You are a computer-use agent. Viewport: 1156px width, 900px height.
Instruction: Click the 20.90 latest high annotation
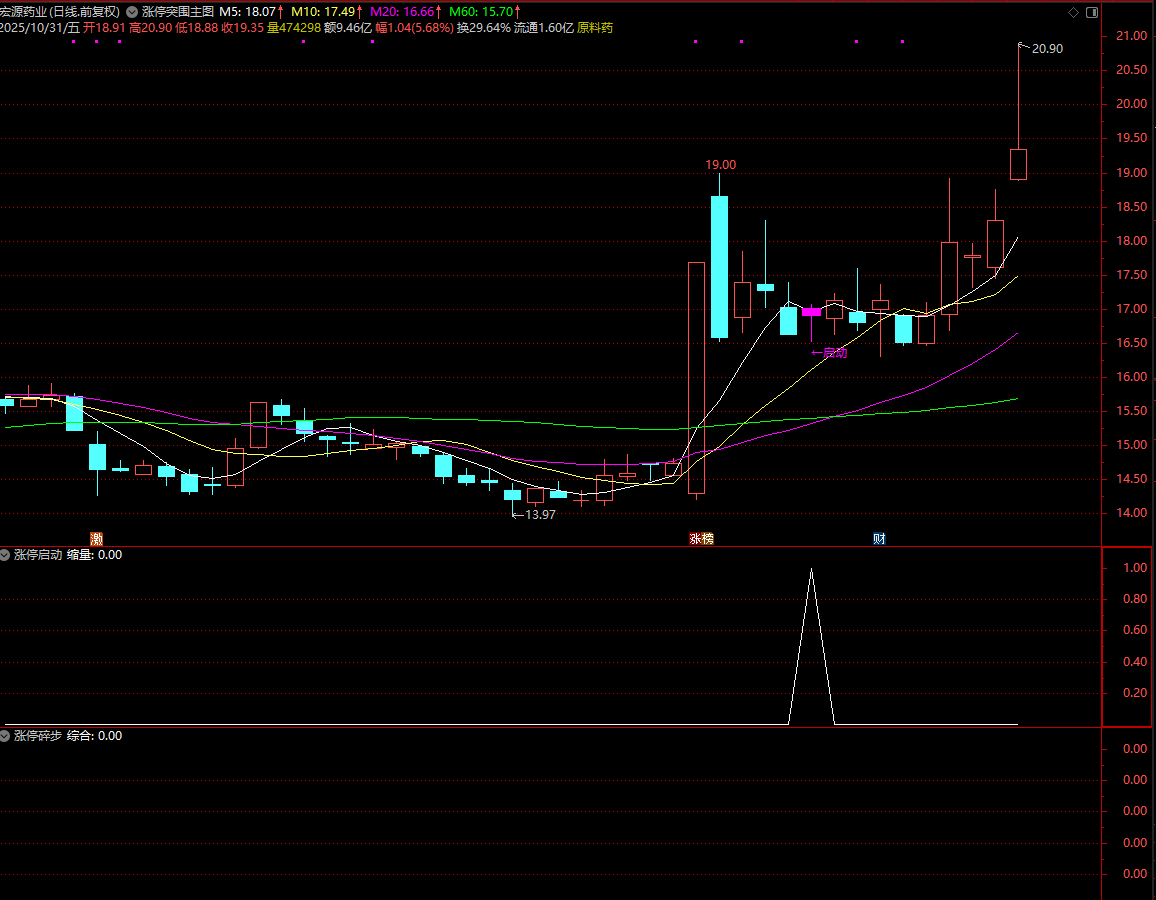point(1046,49)
